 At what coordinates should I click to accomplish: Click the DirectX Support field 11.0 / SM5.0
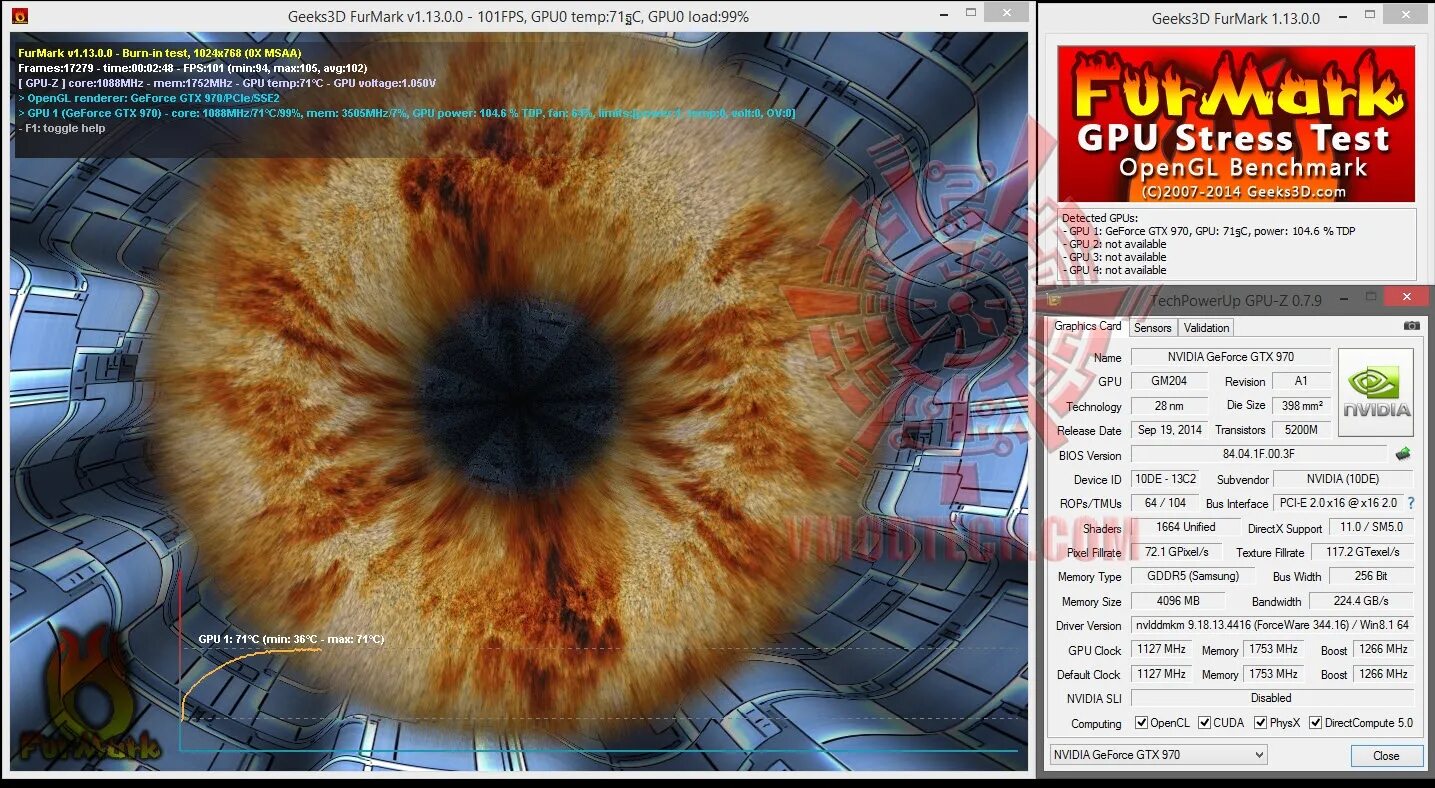point(1371,527)
